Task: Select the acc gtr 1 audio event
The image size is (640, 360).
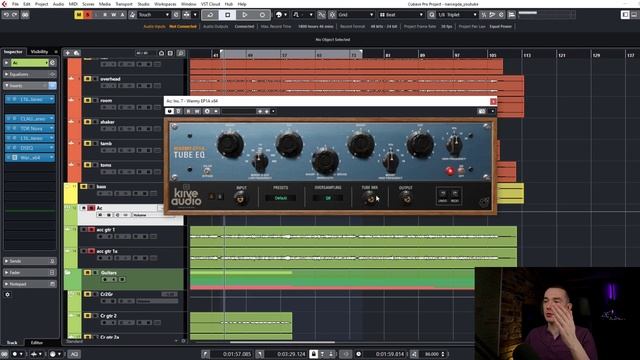Action: click(353, 236)
